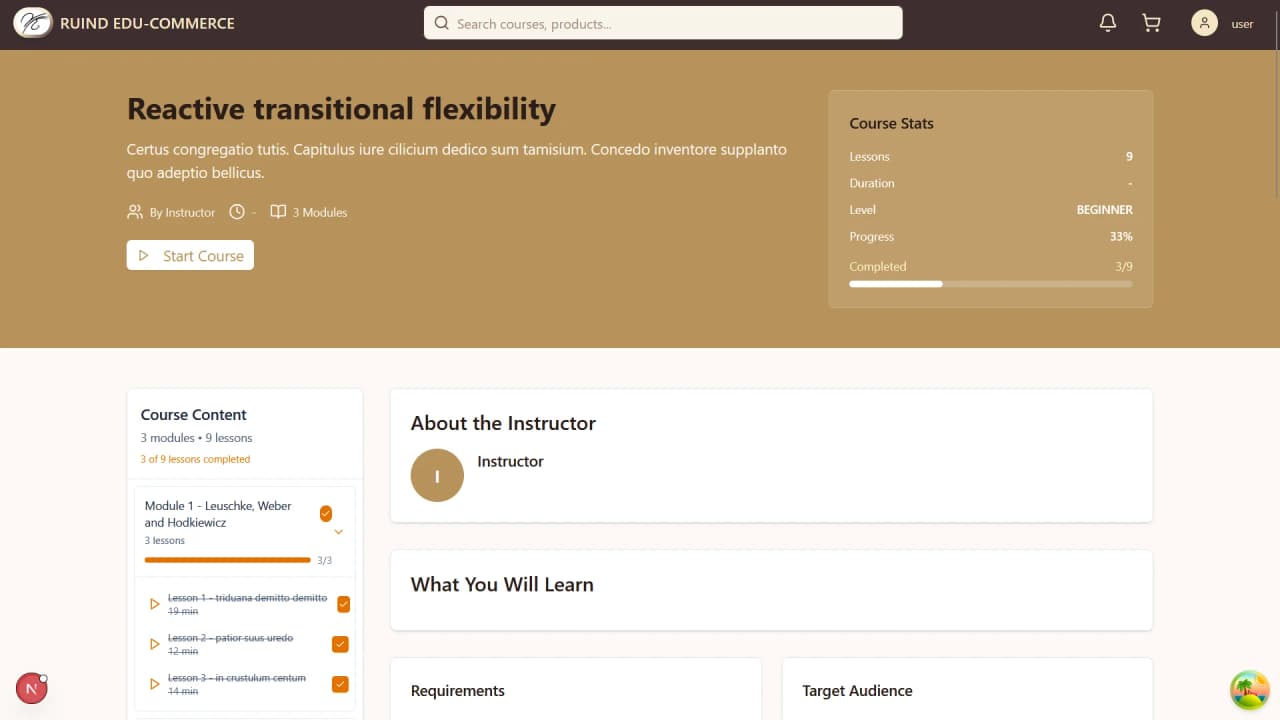
Task: Click the clock icon beside By Instructor
Action: (237, 211)
